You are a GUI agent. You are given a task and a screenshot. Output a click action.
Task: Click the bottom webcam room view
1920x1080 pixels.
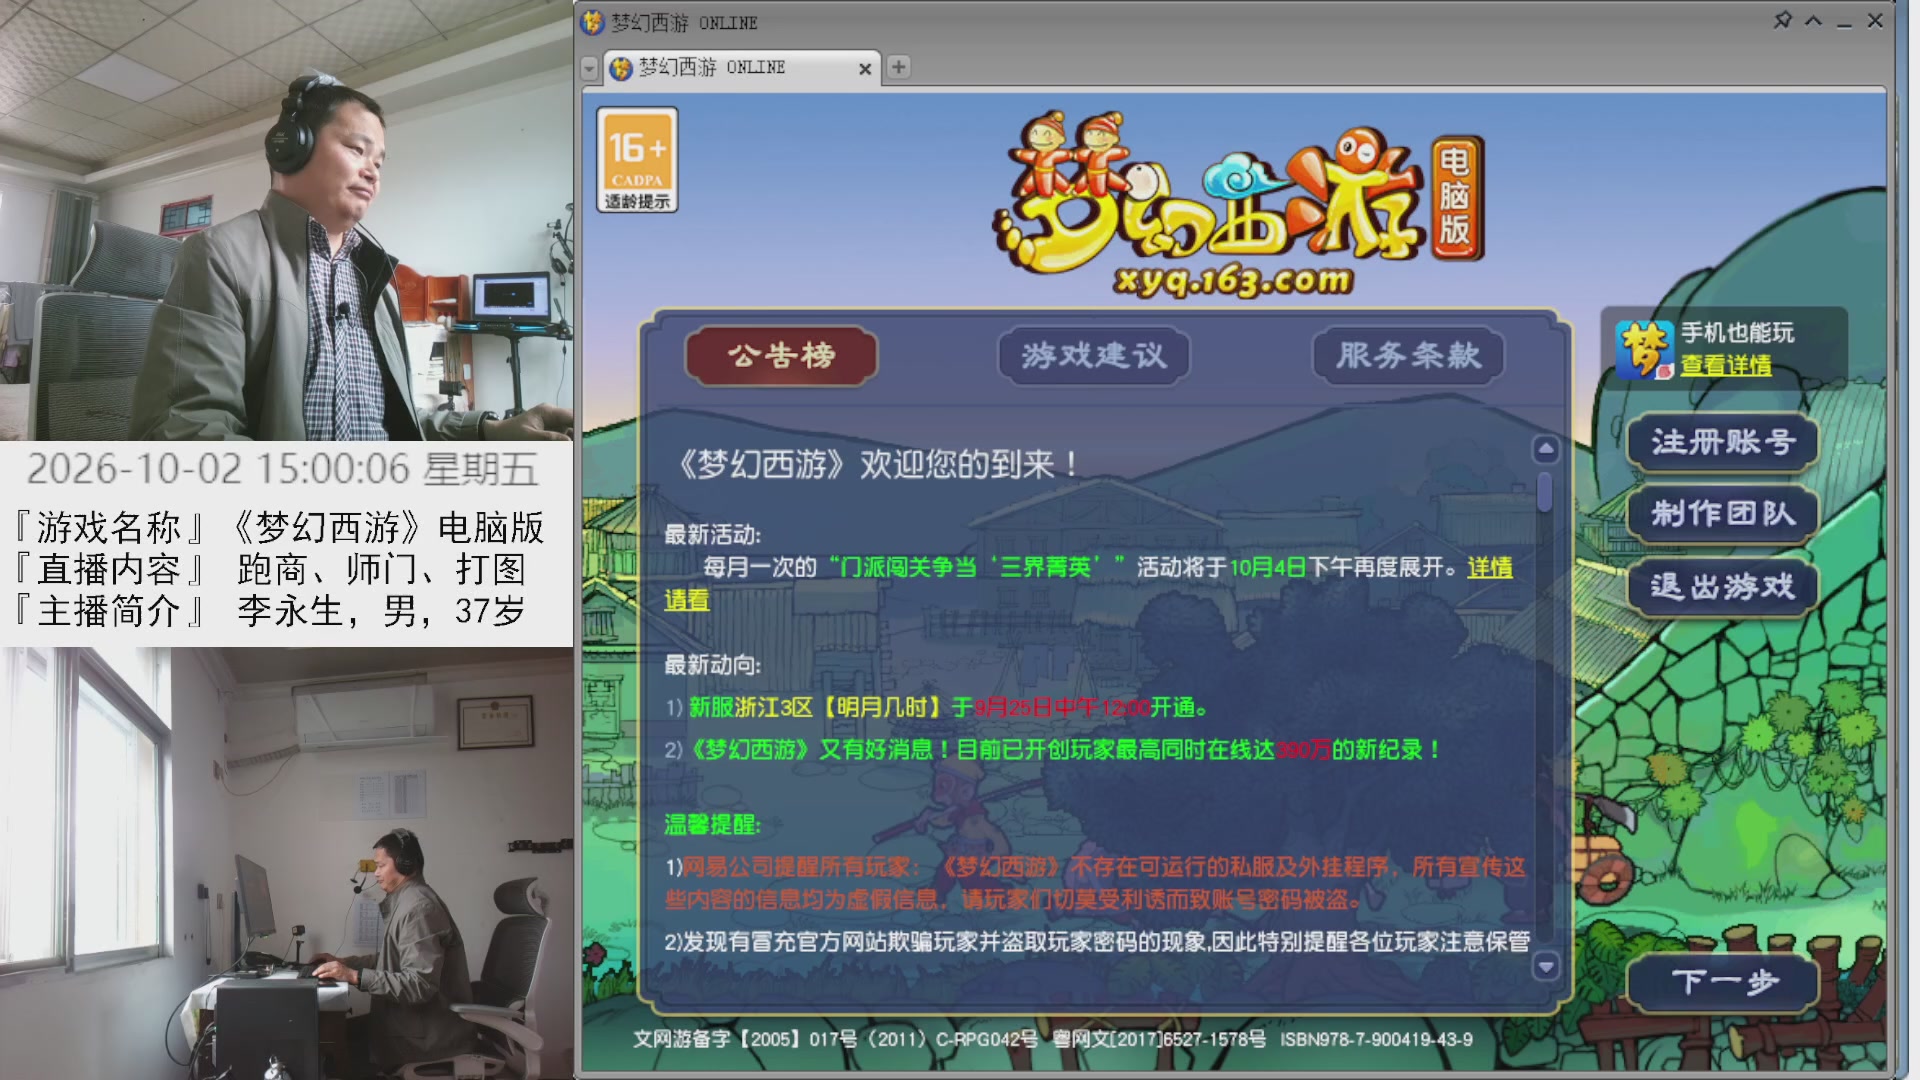click(x=287, y=864)
